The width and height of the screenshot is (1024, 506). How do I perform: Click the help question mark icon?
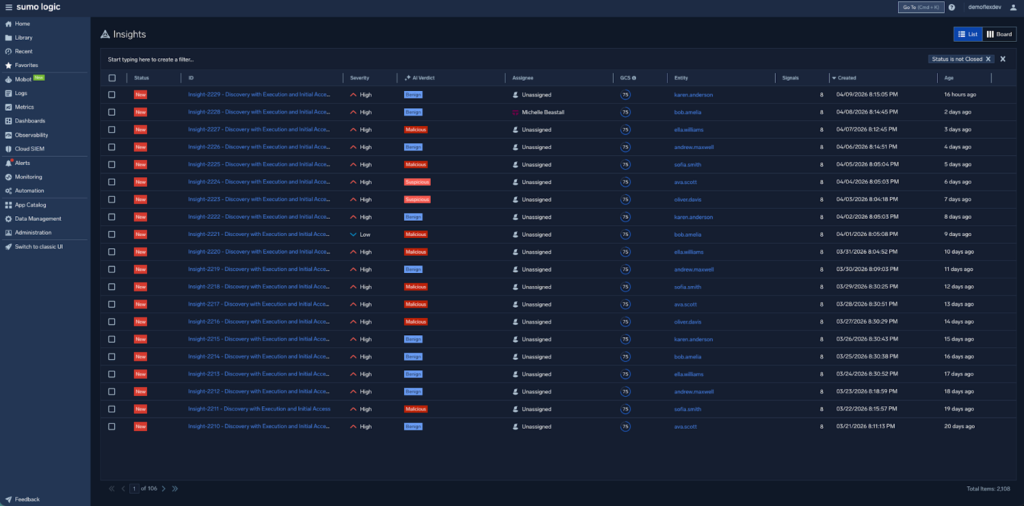click(951, 7)
